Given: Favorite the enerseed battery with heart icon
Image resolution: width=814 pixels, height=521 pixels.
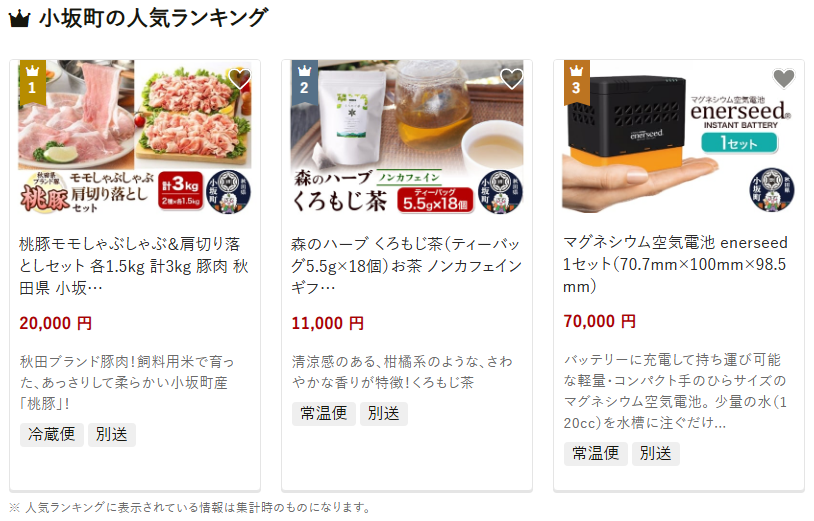Looking at the screenshot, I should pyautogui.click(x=783, y=78).
